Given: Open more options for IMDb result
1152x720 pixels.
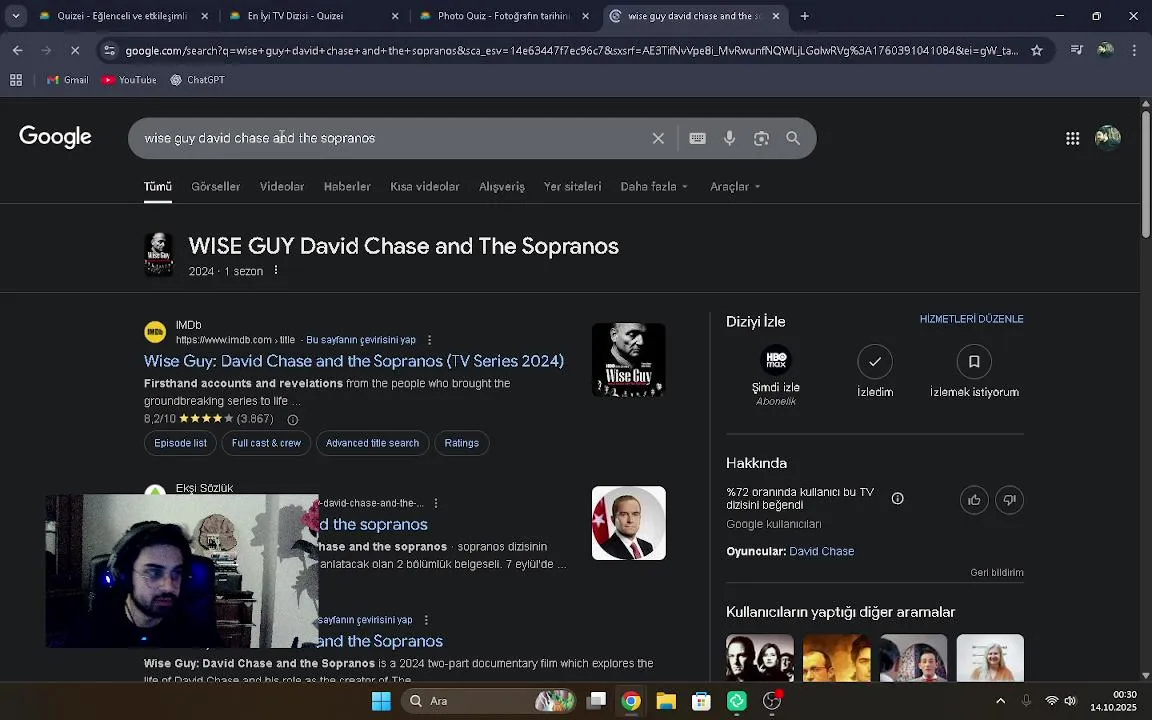Looking at the screenshot, I should click(429, 340).
